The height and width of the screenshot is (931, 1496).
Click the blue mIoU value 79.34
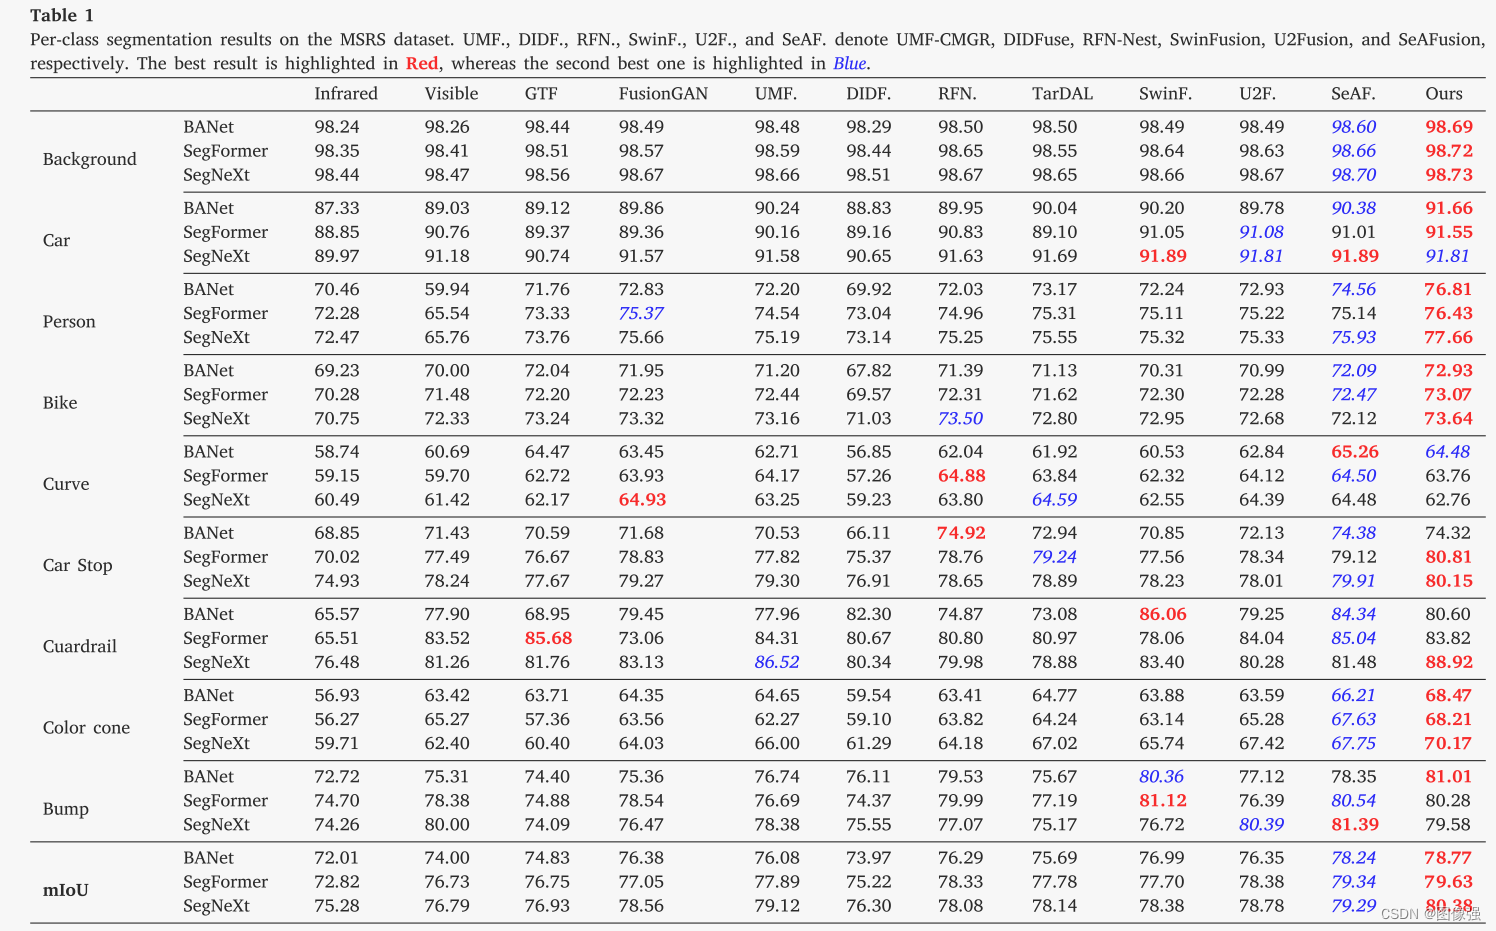[1353, 882]
